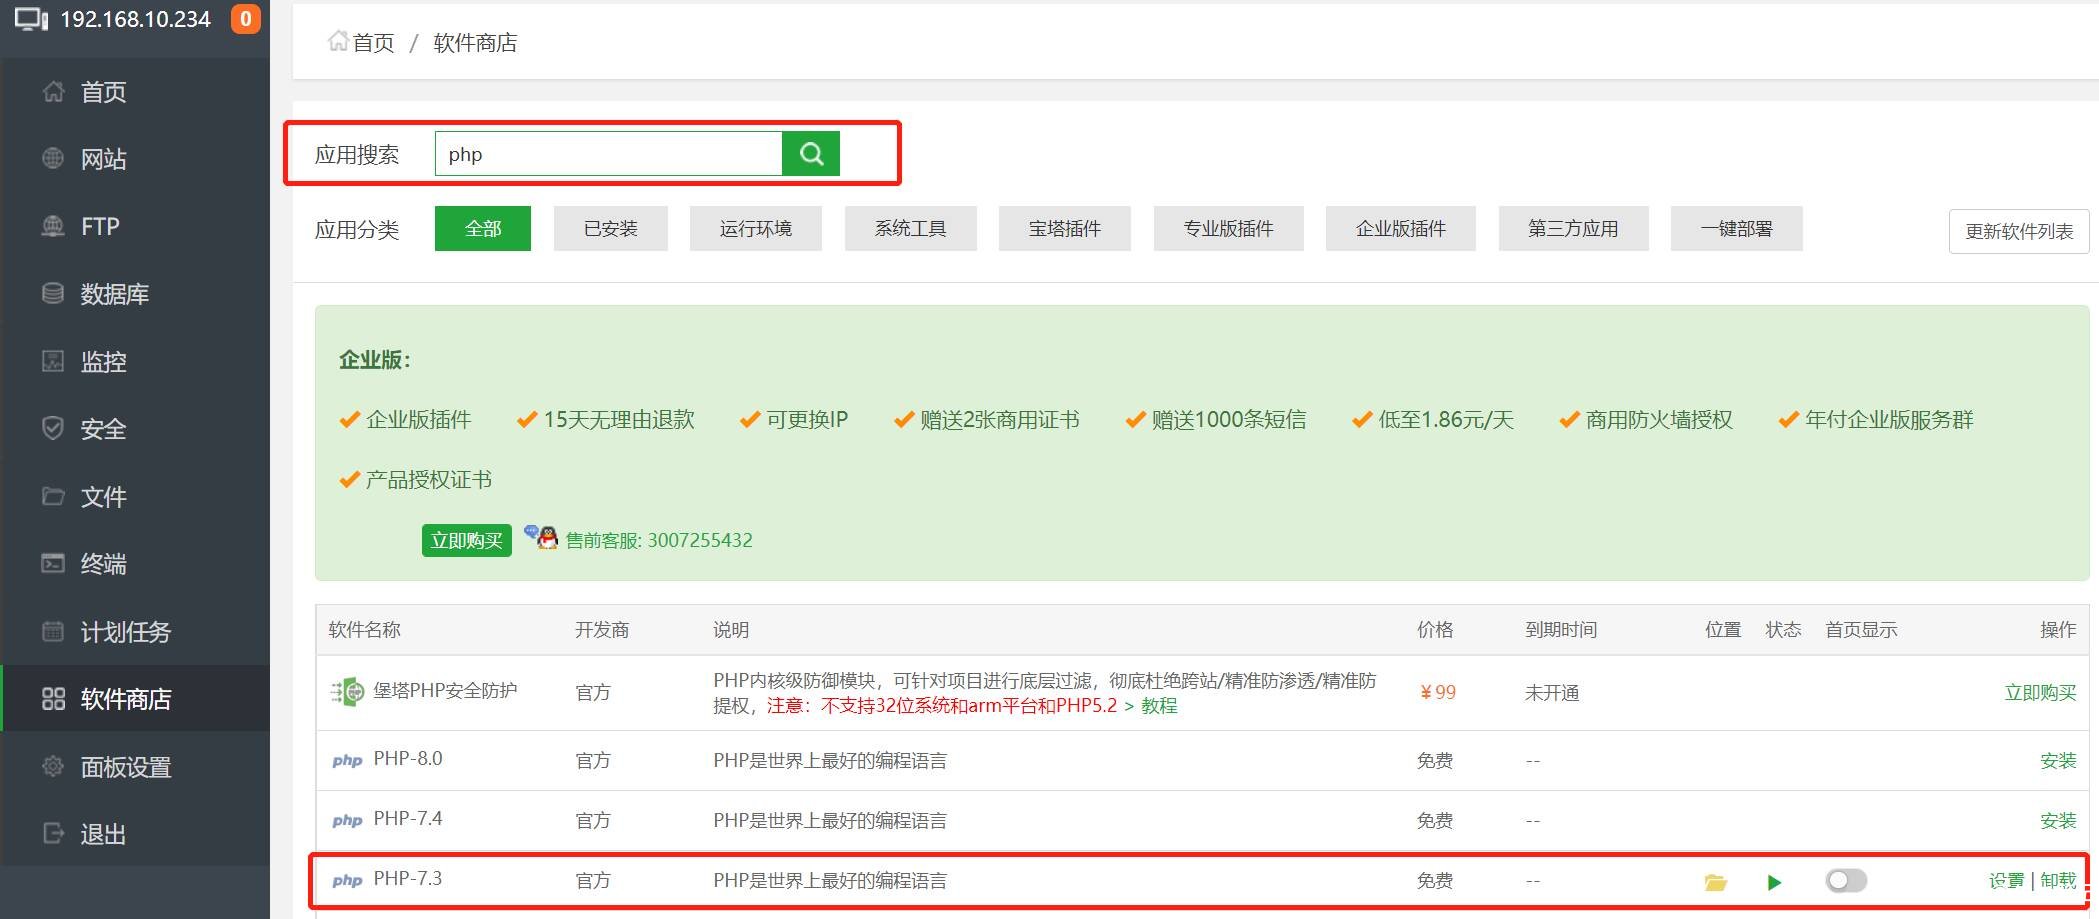Open 面板设置 in the left sidebar
This screenshot has height=919, width=2099.
[135, 766]
